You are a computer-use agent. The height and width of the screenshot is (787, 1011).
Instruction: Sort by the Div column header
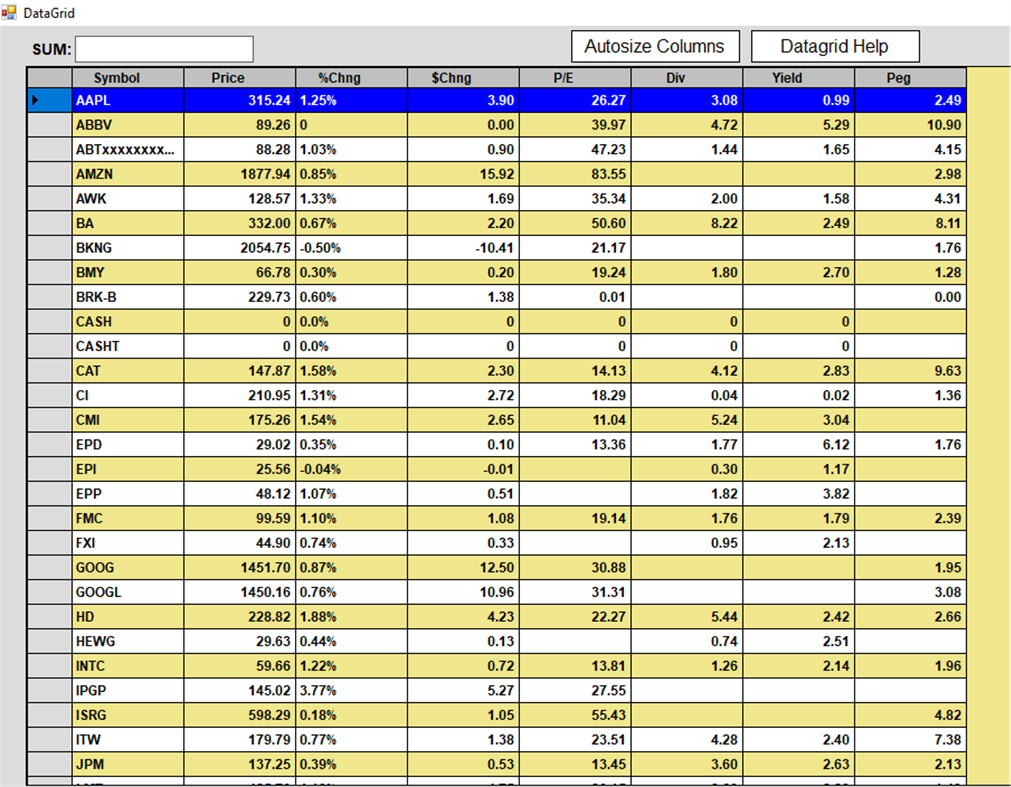(687, 78)
